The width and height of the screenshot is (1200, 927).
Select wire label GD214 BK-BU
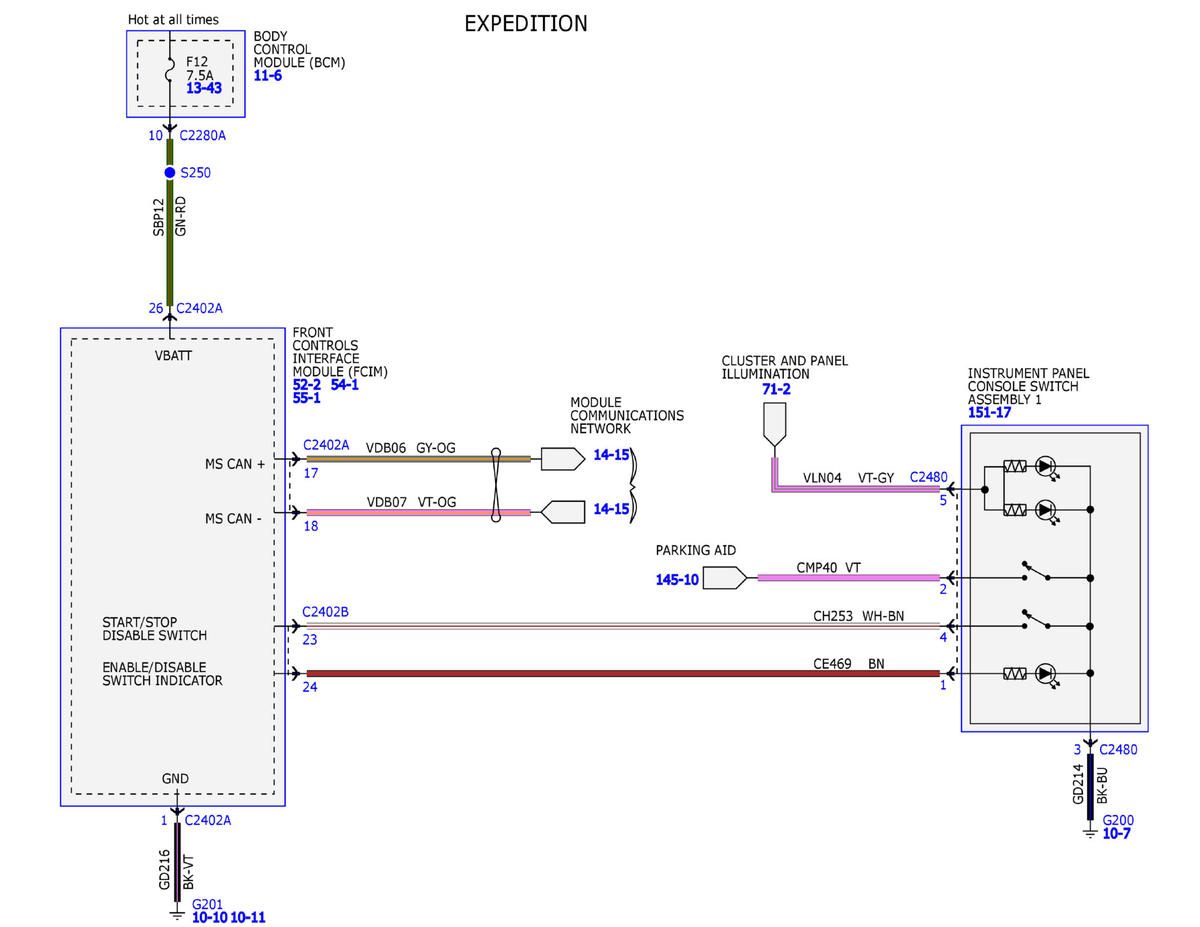pyautogui.click(x=1089, y=786)
